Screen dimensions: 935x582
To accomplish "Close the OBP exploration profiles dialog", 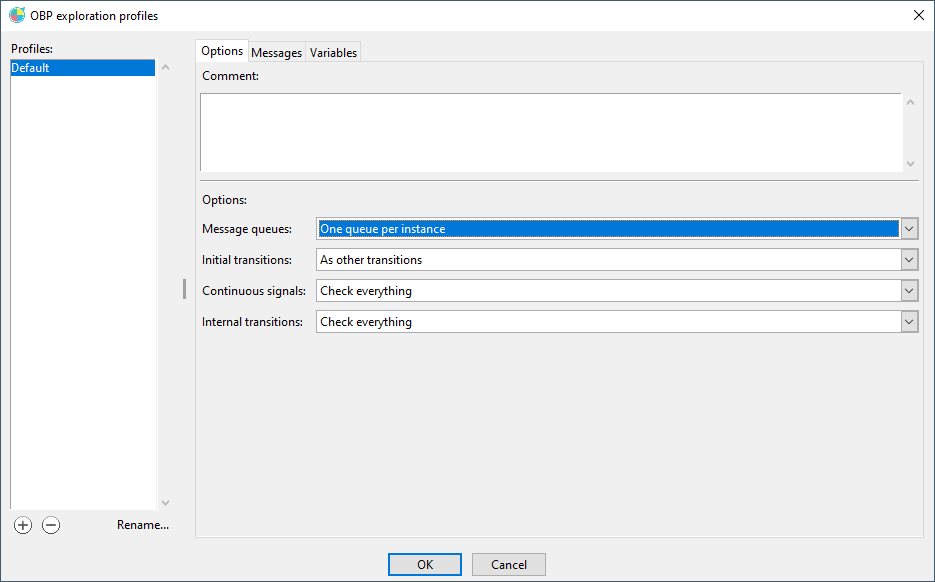I will [919, 16].
